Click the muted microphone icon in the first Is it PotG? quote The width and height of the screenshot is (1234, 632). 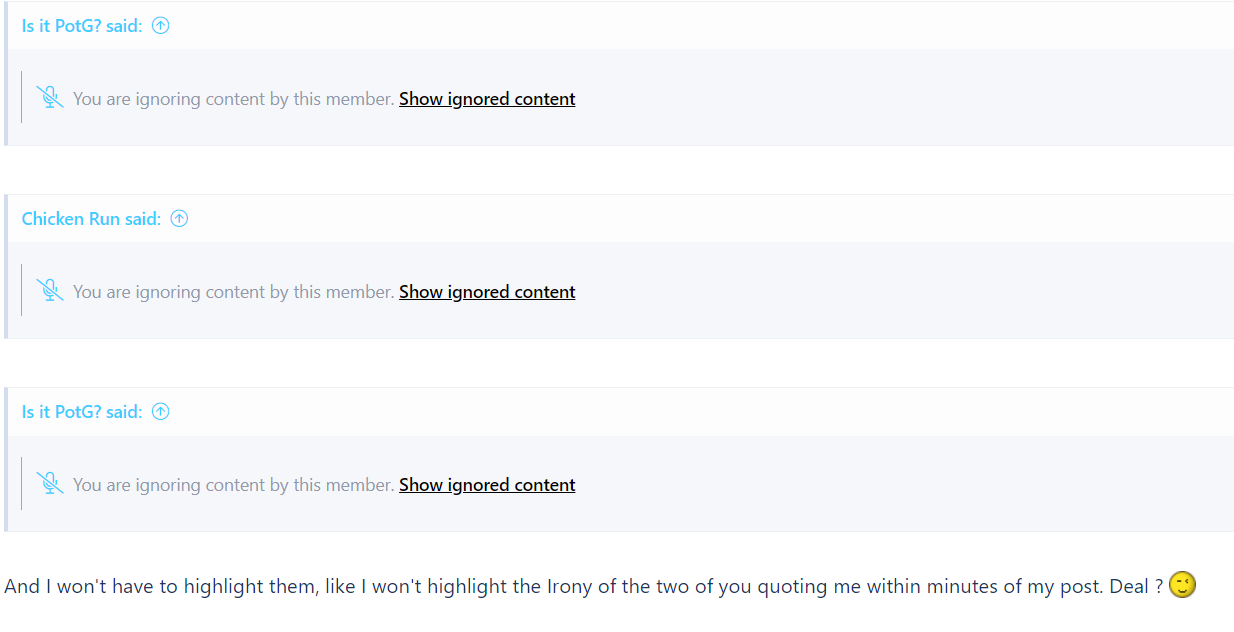coord(50,98)
